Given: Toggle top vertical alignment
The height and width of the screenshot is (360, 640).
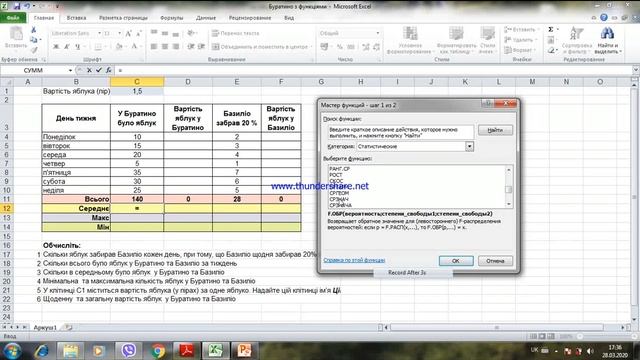Looking at the screenshot, I should click(154, 33).
